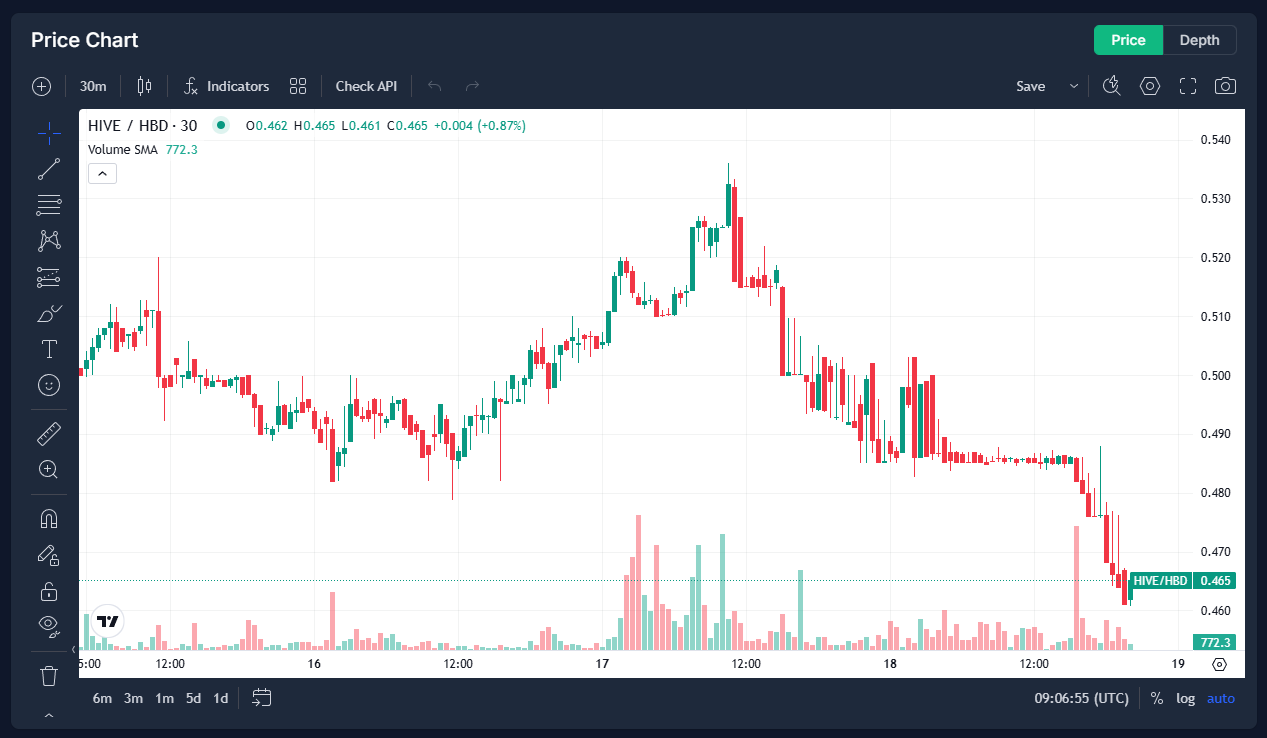The height and width of the screenshot is (738, 1267).
Task: Click the 0.480 price axis label
Action: coord(1215,493)
